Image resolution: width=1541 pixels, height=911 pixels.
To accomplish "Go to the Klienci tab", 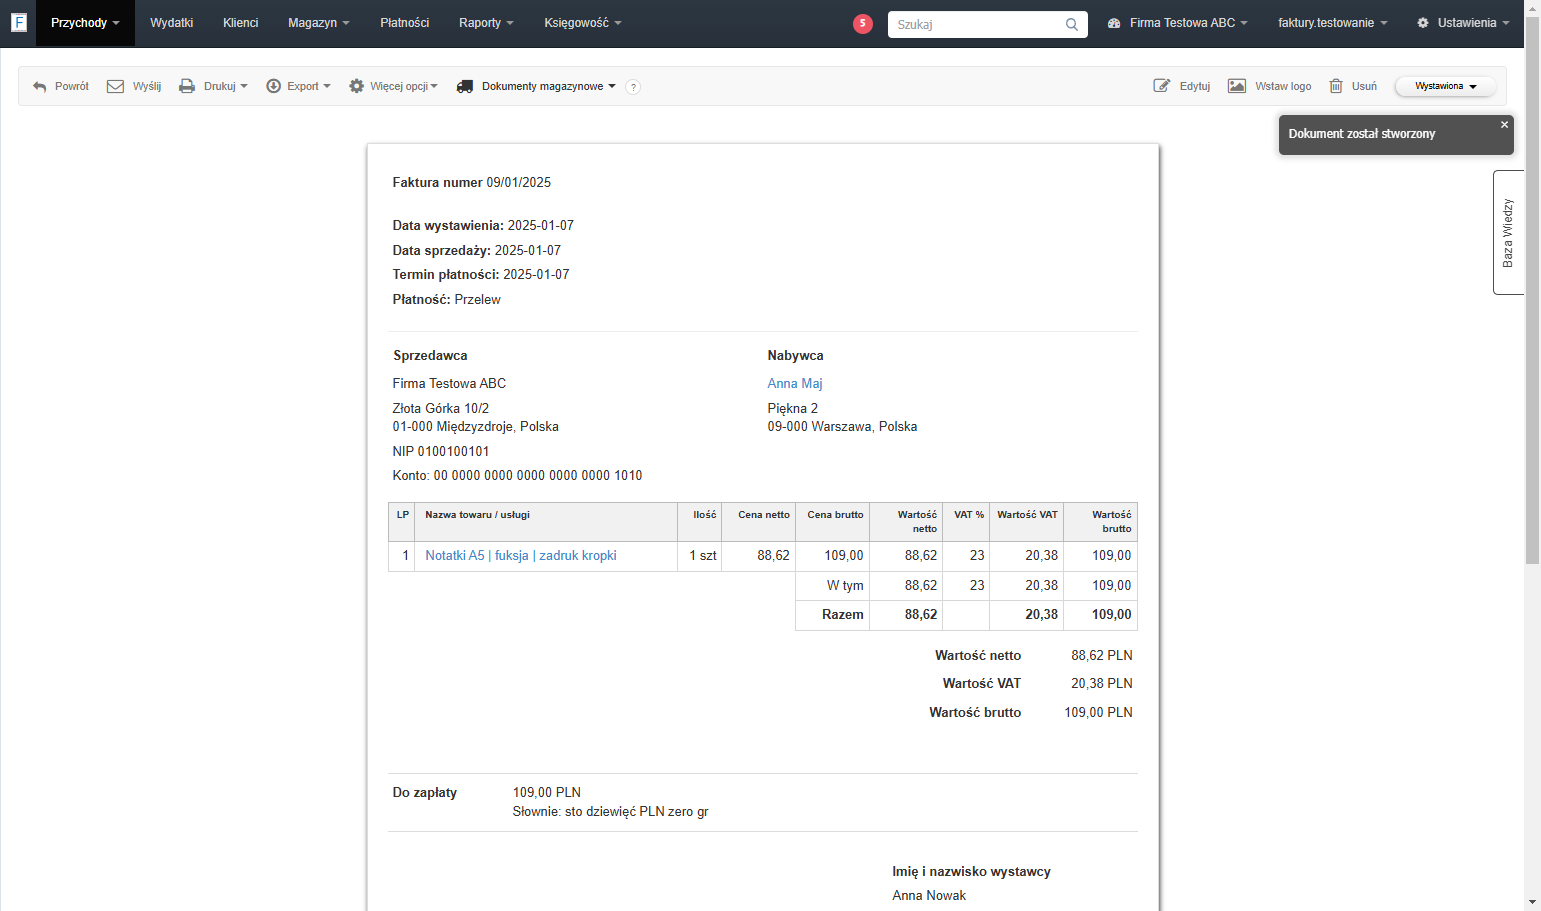I will click(x=241, y=23).
